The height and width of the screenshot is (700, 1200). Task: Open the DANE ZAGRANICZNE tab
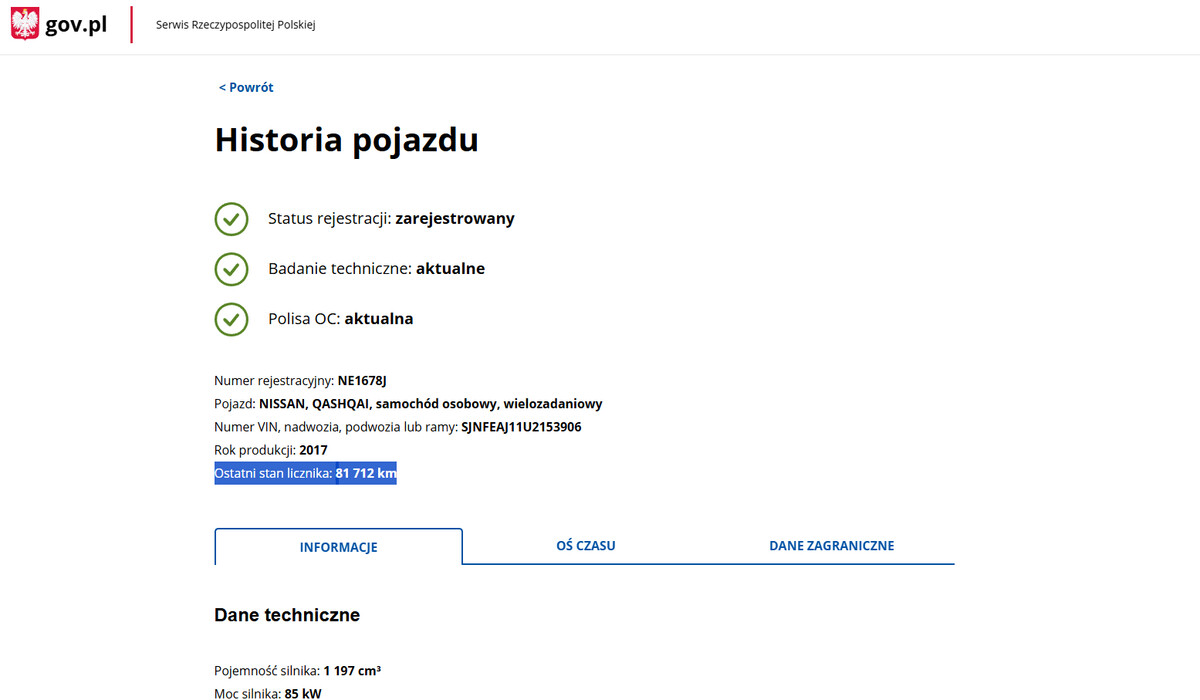point(831,546)
